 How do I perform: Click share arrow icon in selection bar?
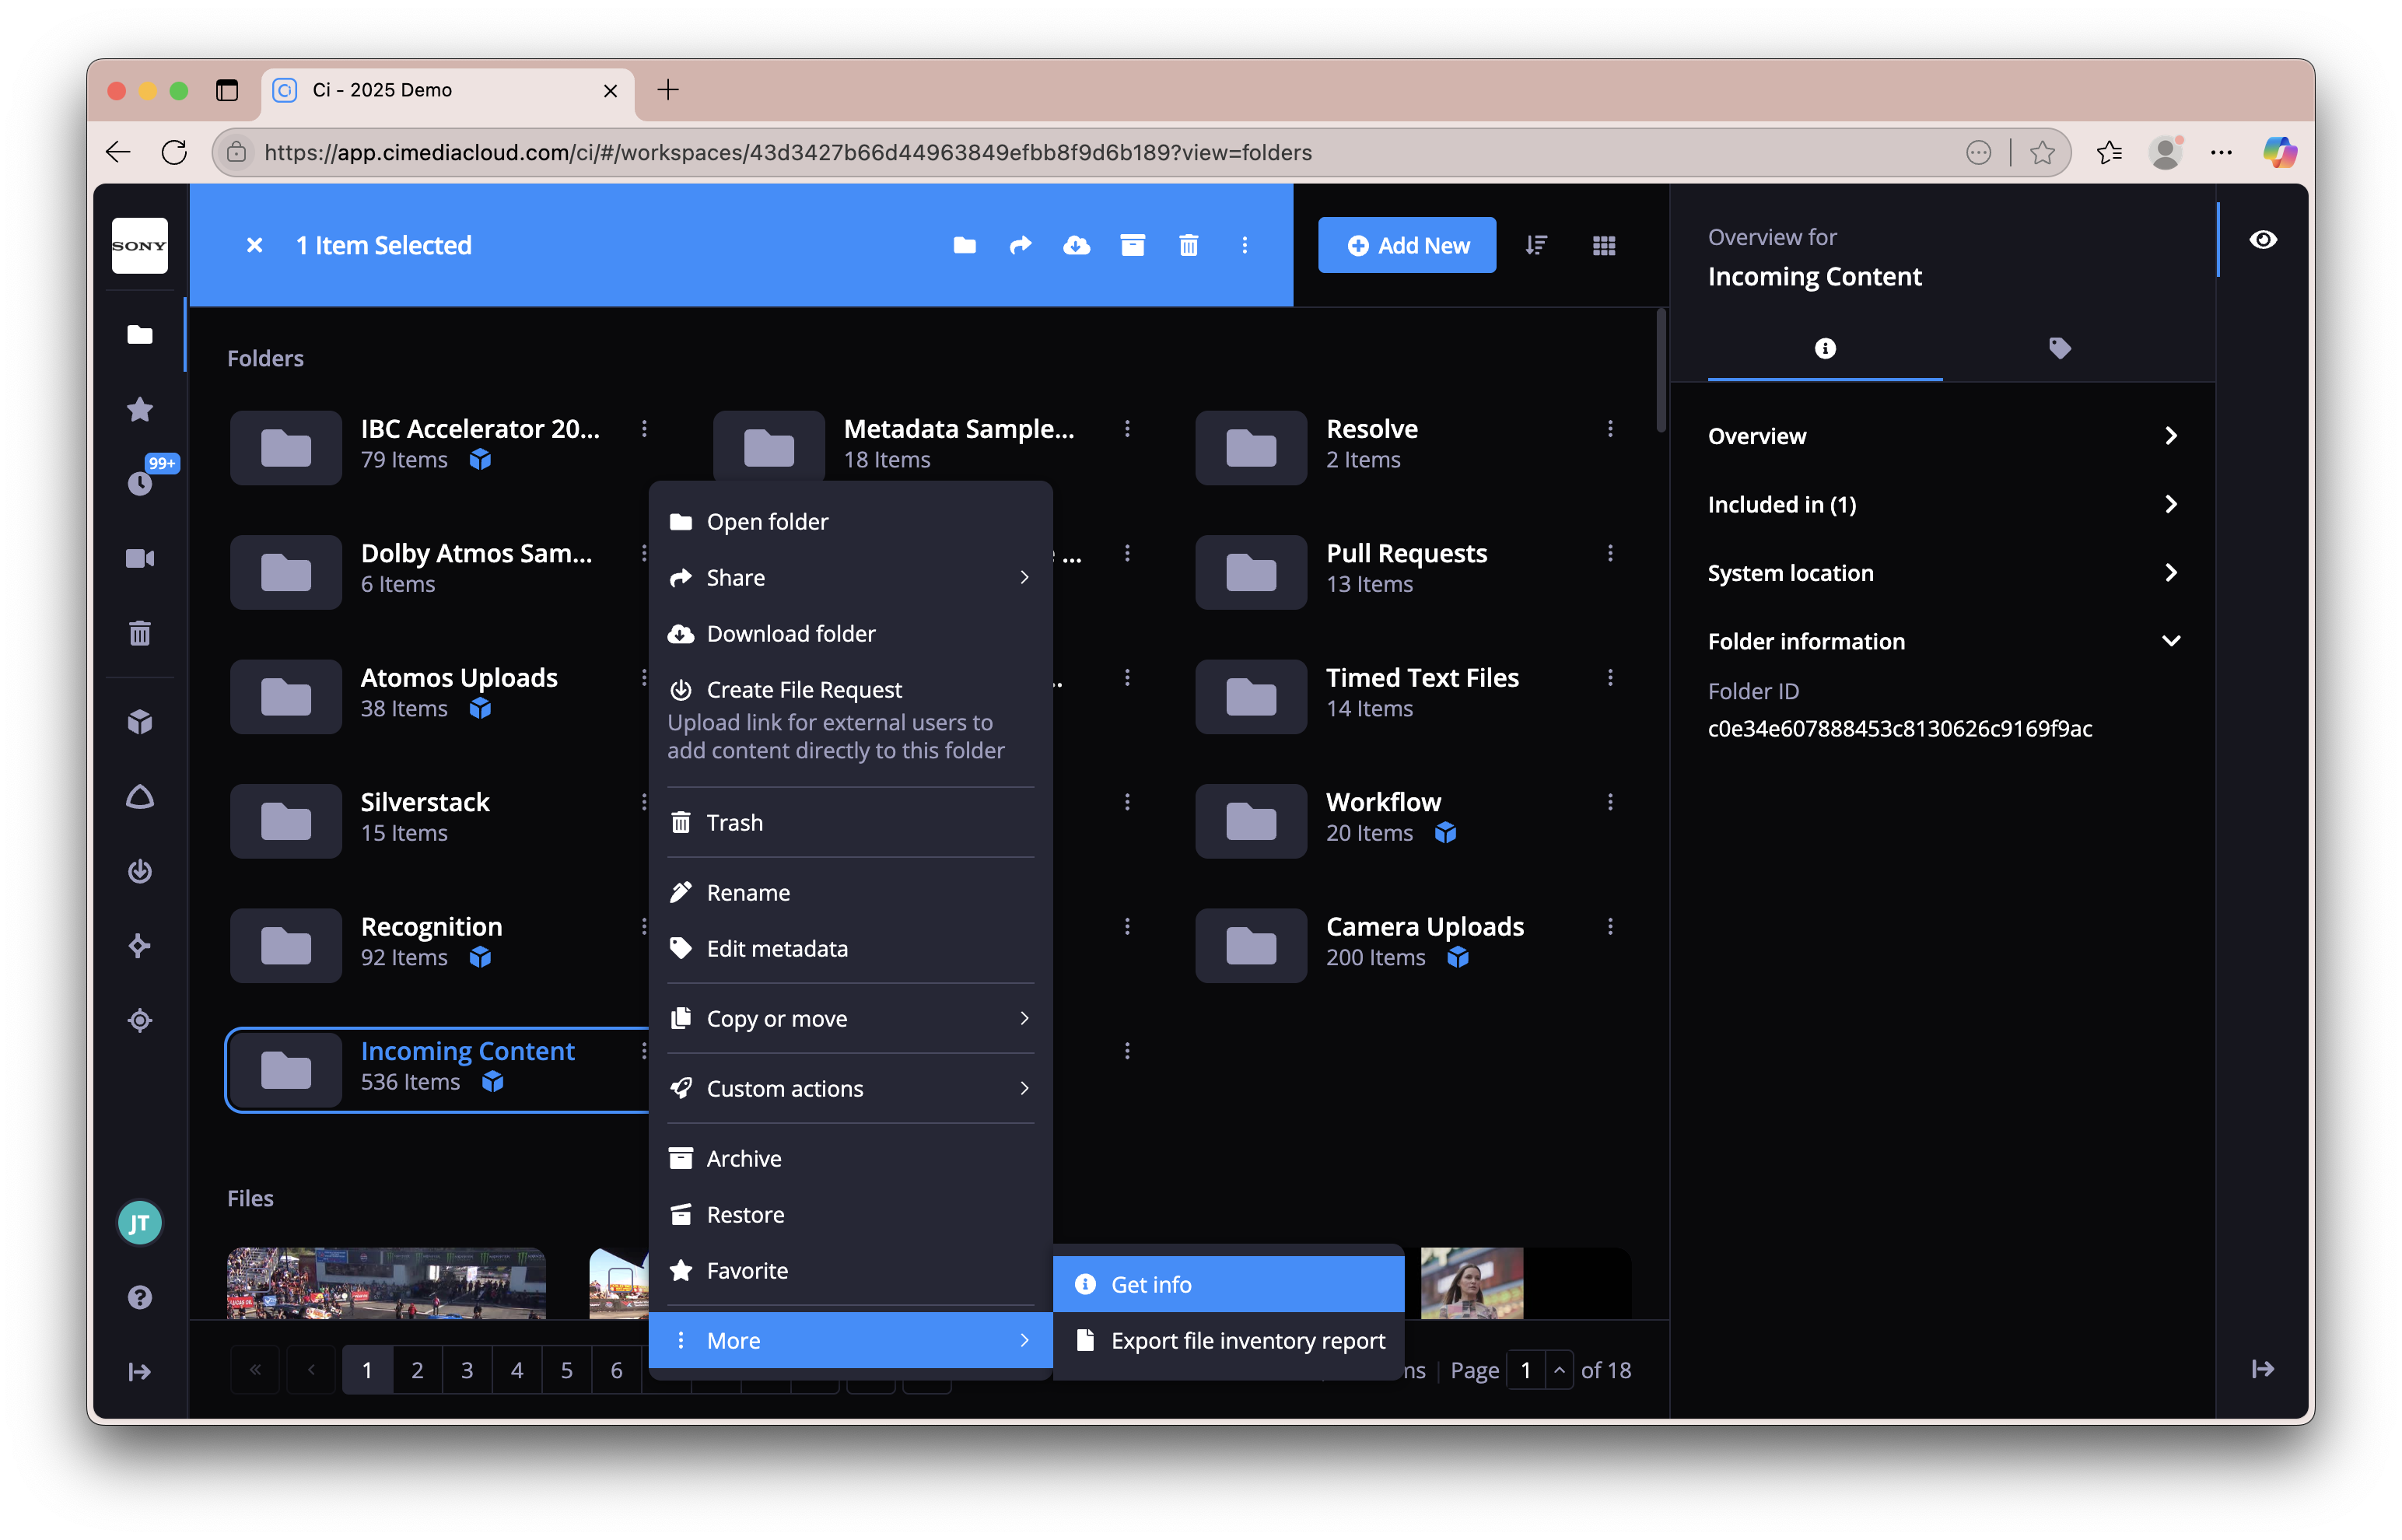point(1020,245)
